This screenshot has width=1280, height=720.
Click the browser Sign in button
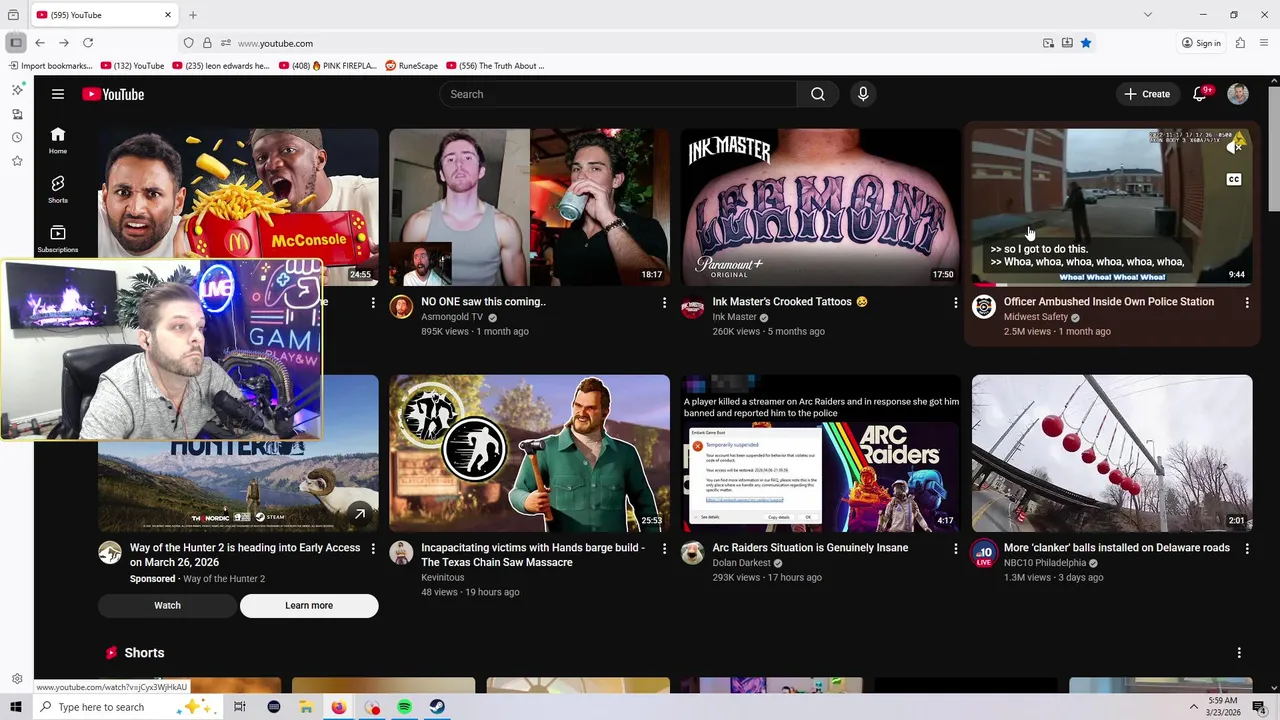click(x=1201, y=43)
